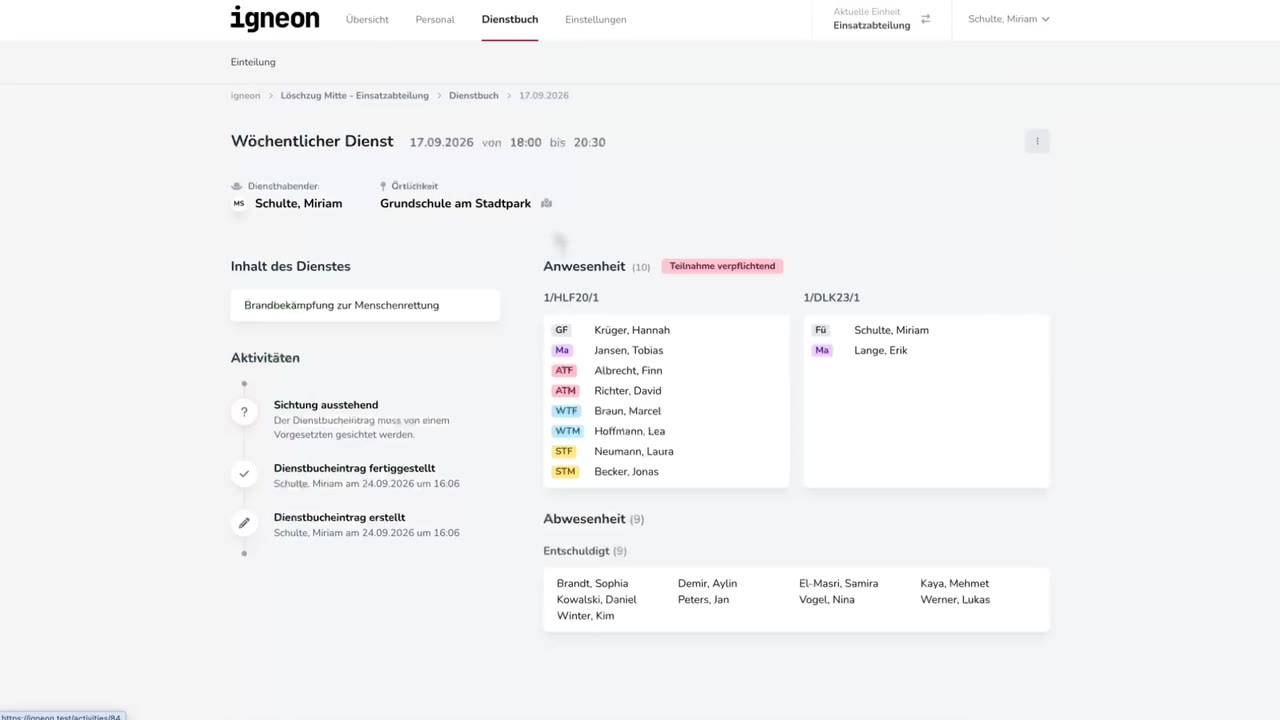Viewport: 1280px width, 720px height.
Task: Click the Teilnahme verpflichtend badge
Action: (722, 266)
